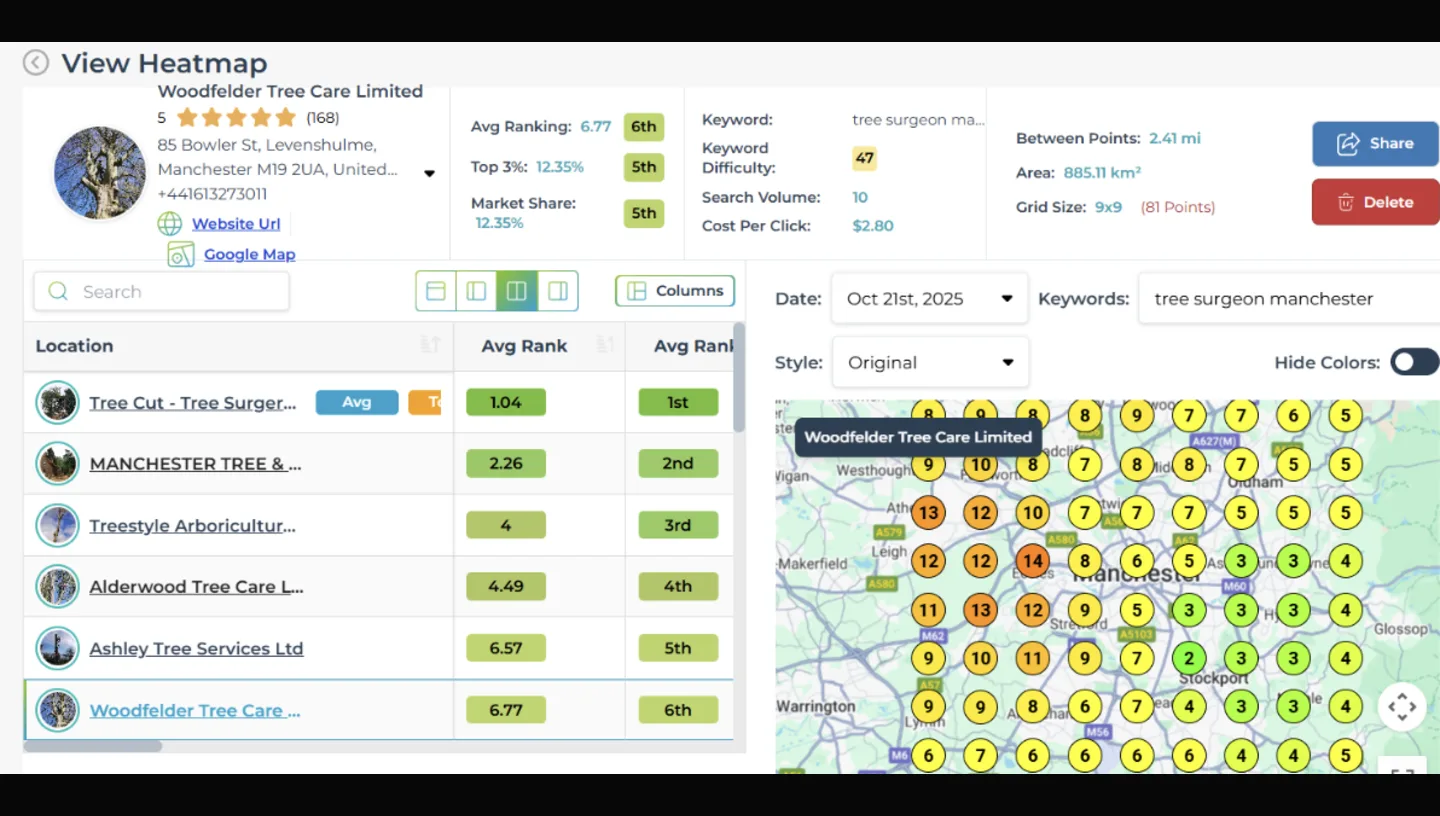1440x816 pixels.
Task: Click the 5th badge beside Top 3%
Action: [644, 167]
